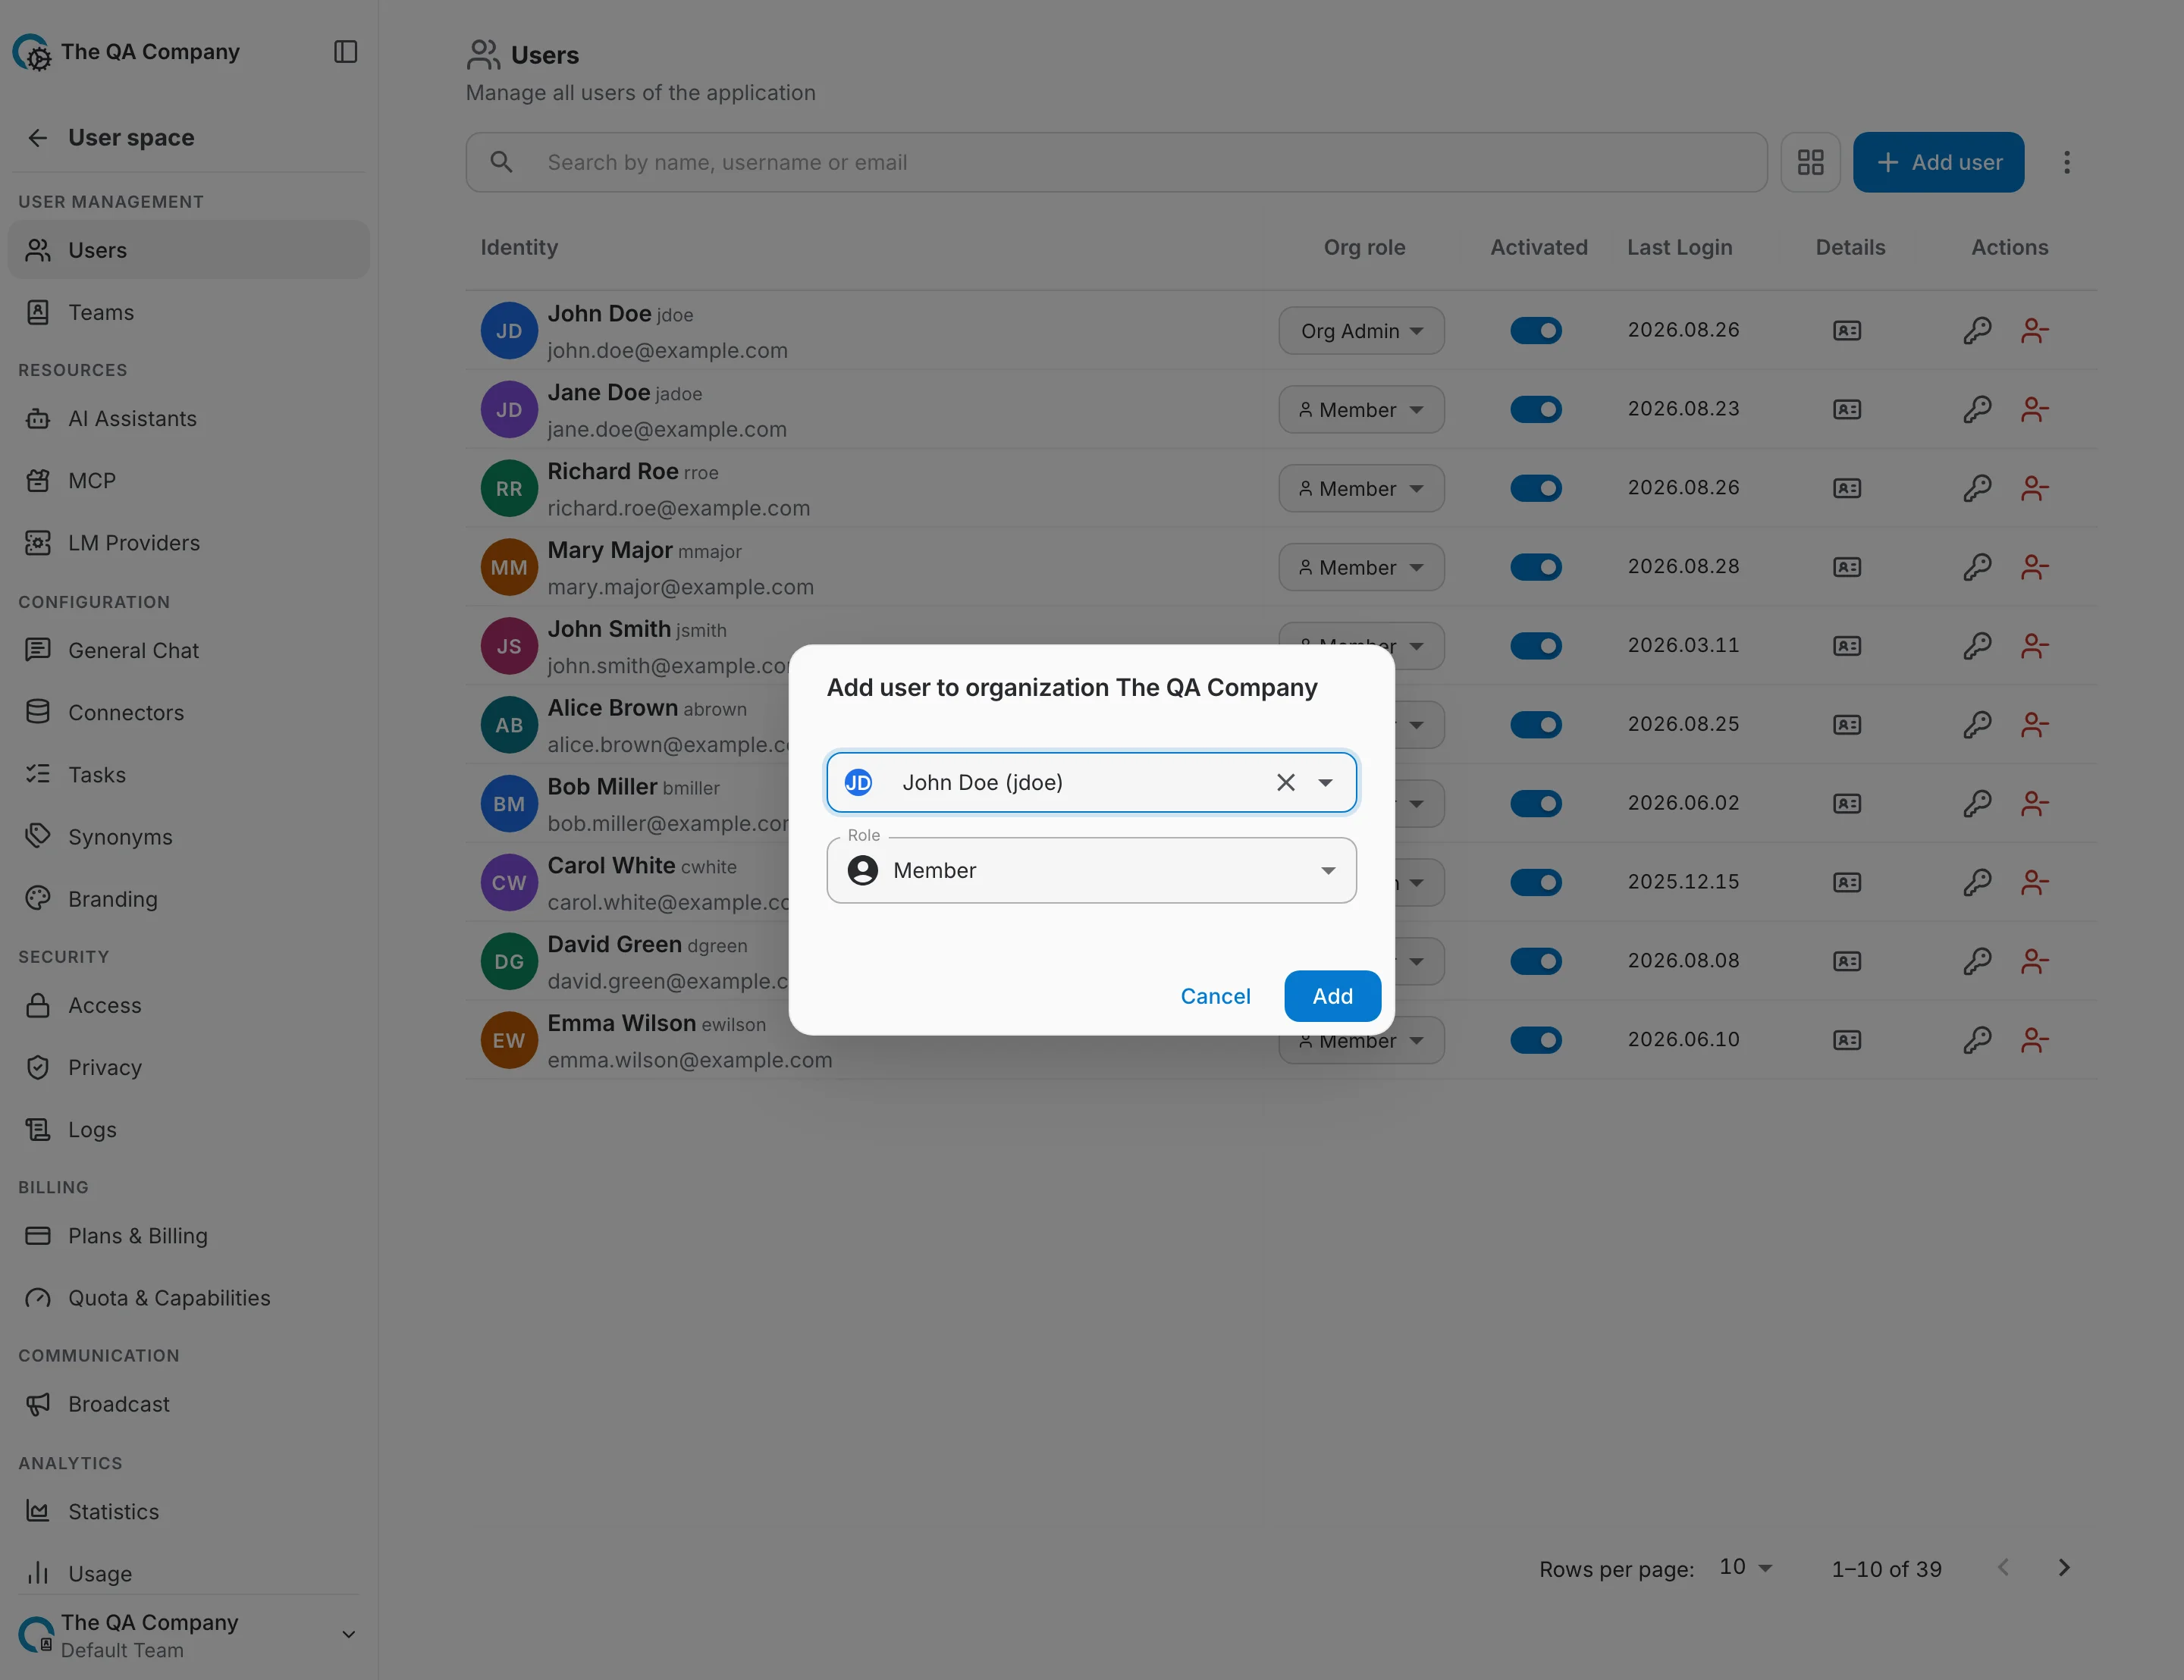Change rows per page dropdown
This screenshot has height=1680, width=2184.
click(x=1745, y=1567)
